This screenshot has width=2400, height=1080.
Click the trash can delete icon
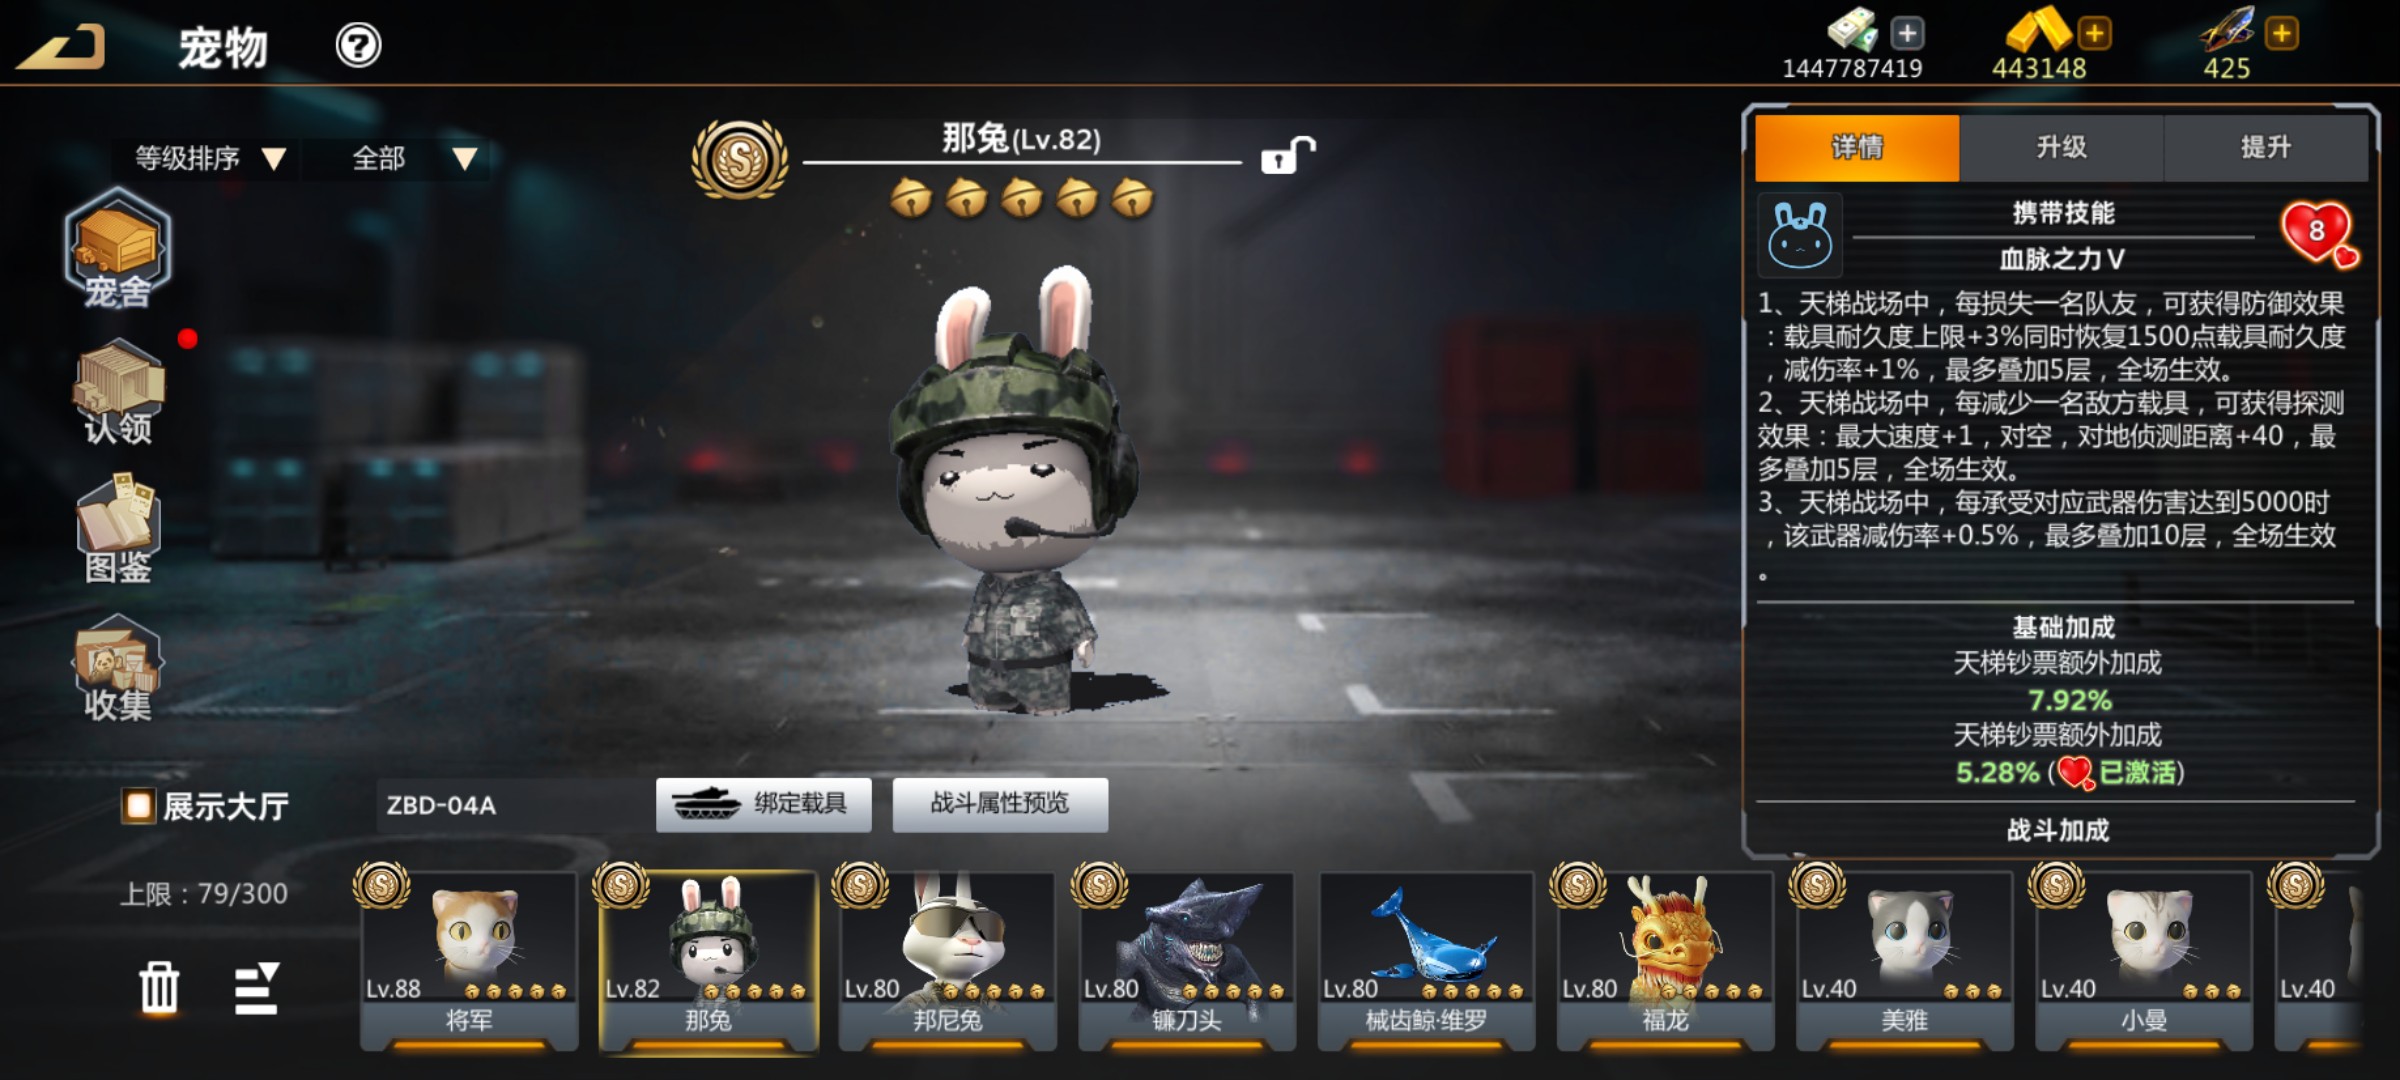159,988
